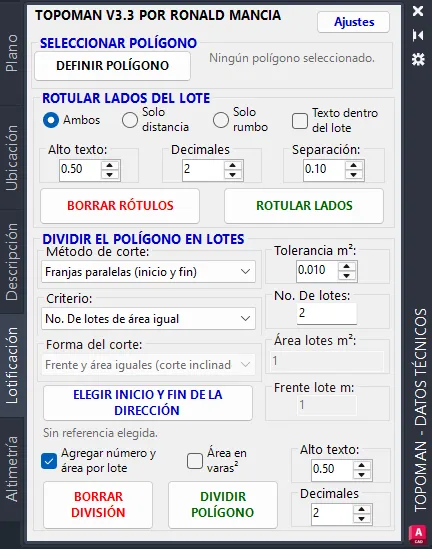Switch to the Plano tab
432x549 pixels.
pos(12,53)
